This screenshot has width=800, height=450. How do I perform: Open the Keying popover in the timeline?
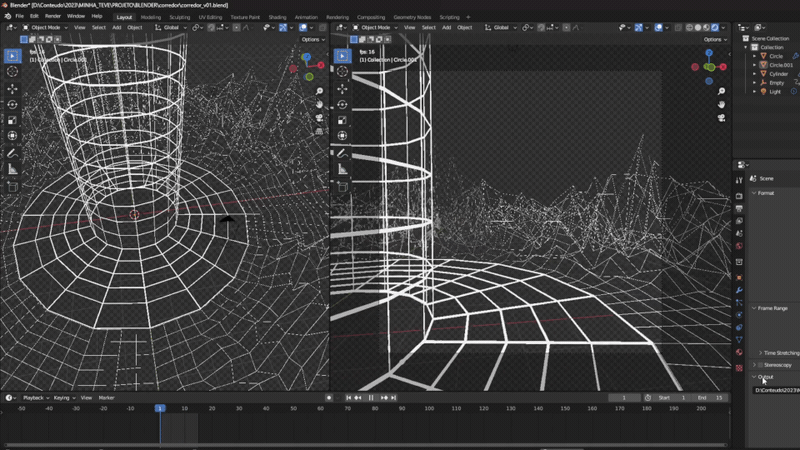(x=63, y=398)
